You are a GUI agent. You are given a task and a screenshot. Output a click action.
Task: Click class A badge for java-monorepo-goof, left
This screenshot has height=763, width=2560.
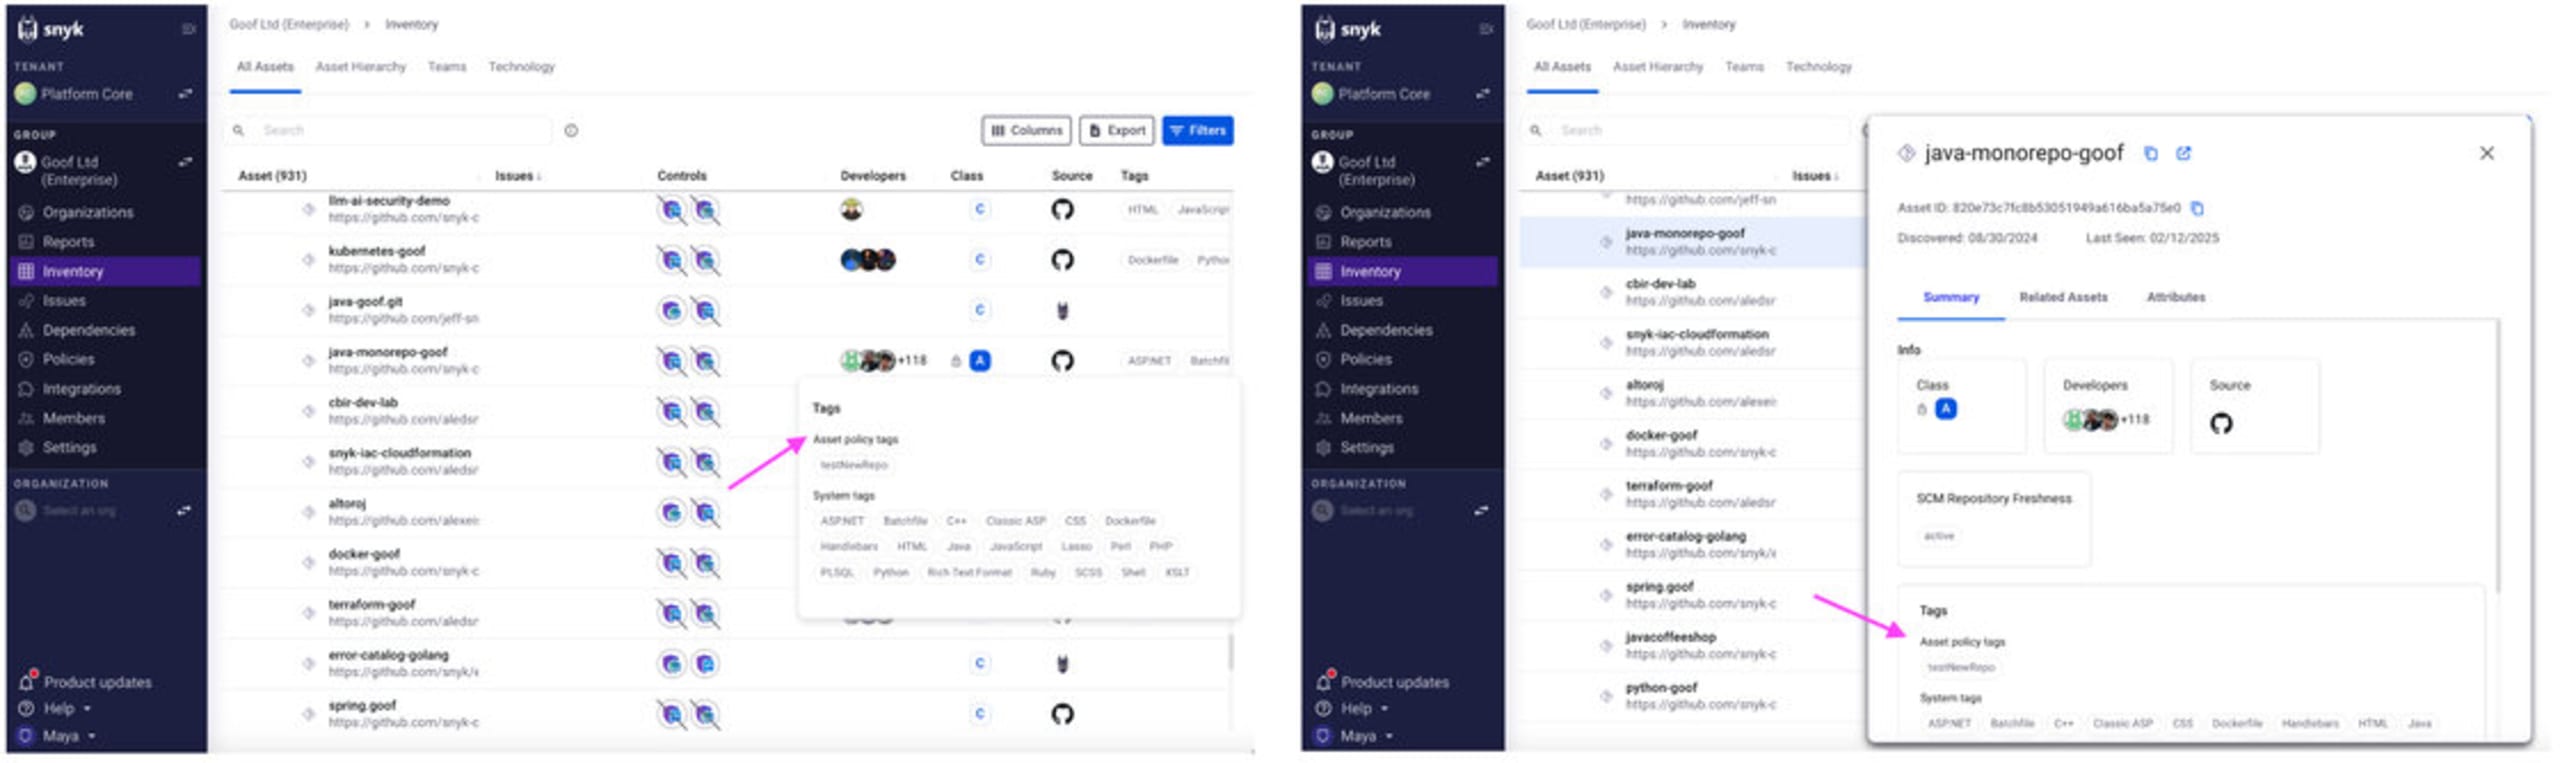pyautogui.click(x=980, y=361)
